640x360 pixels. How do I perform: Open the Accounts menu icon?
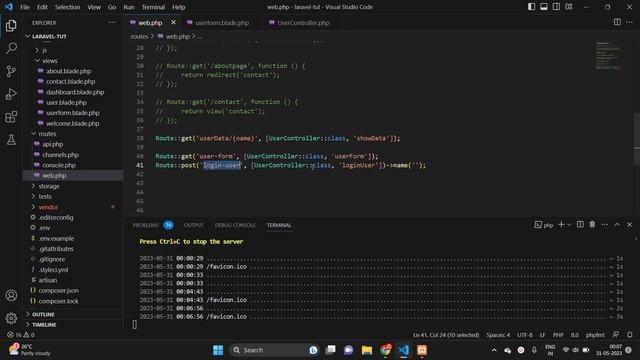coord(11,295)
